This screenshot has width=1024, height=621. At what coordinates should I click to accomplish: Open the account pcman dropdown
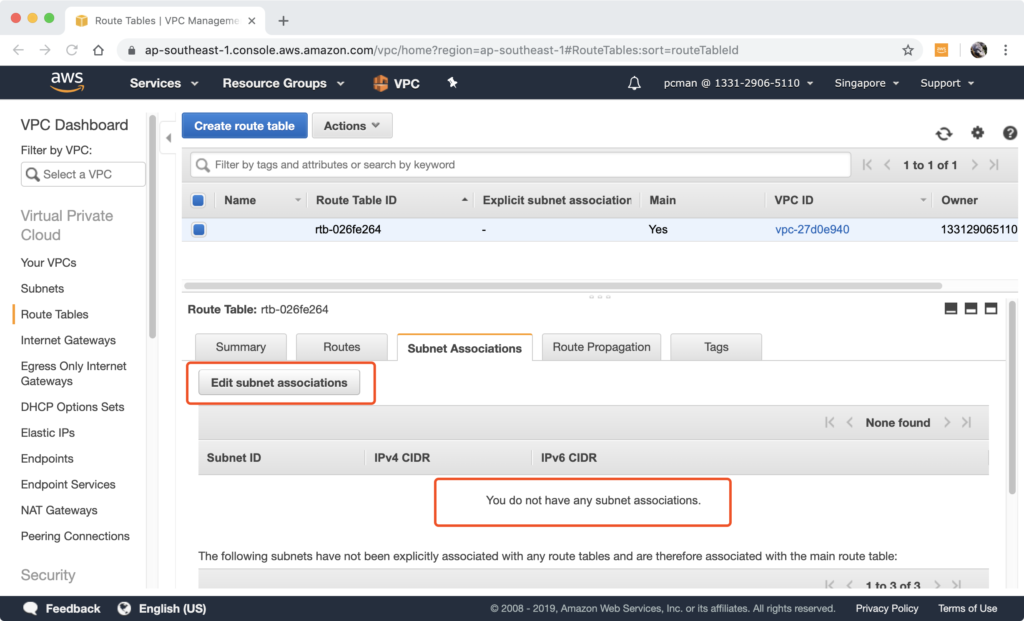[x=738, y=83]
